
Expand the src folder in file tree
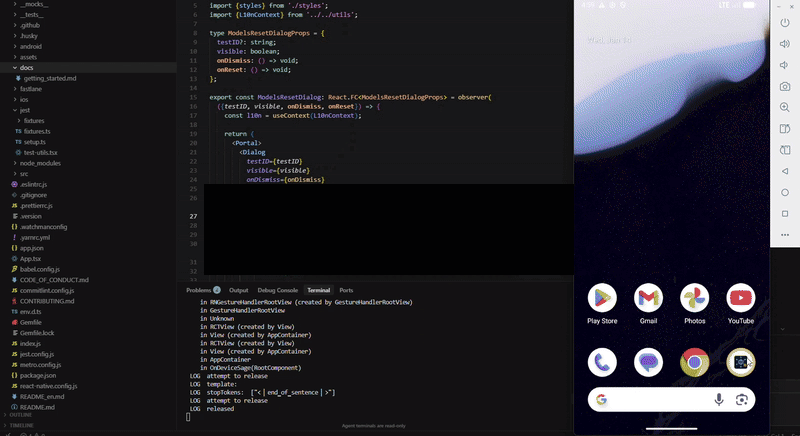24,173
